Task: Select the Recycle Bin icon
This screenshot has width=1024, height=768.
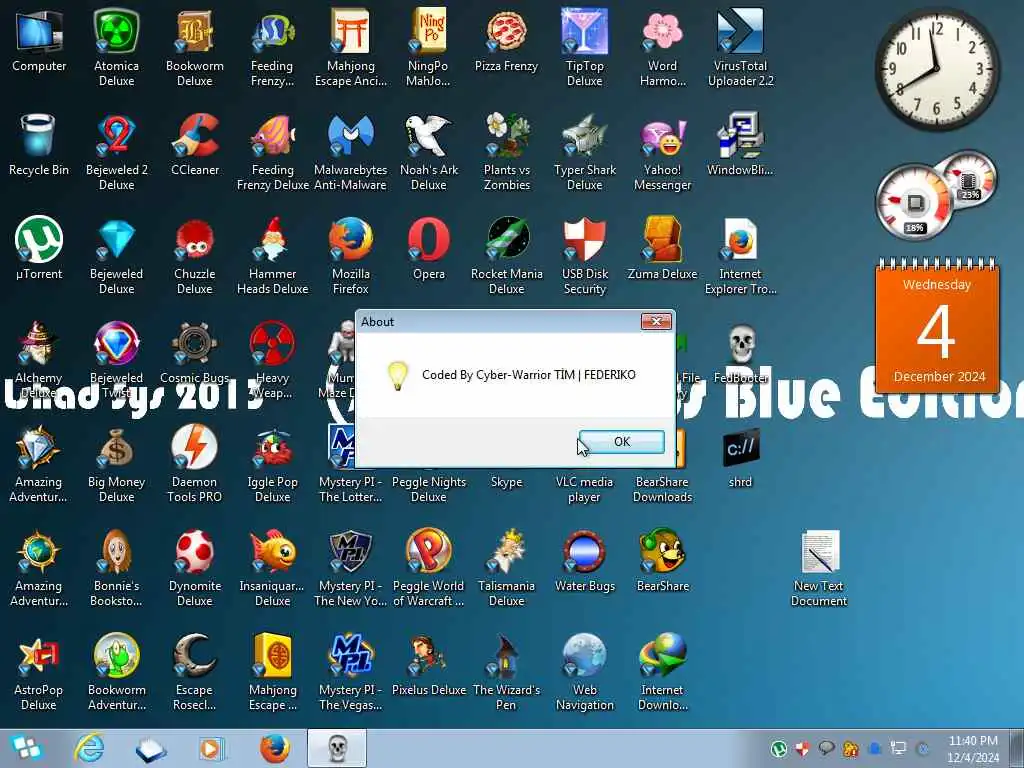Action: coord(39,145)
